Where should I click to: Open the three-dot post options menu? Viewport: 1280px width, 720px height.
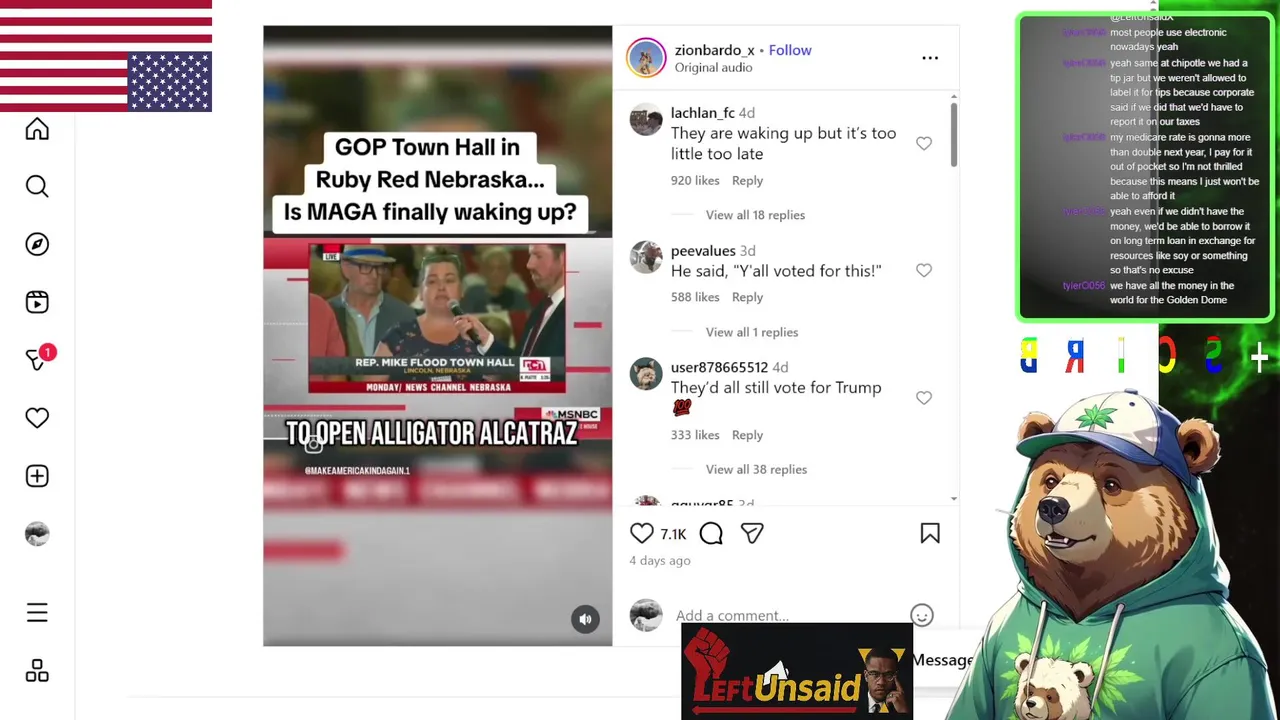930,58
